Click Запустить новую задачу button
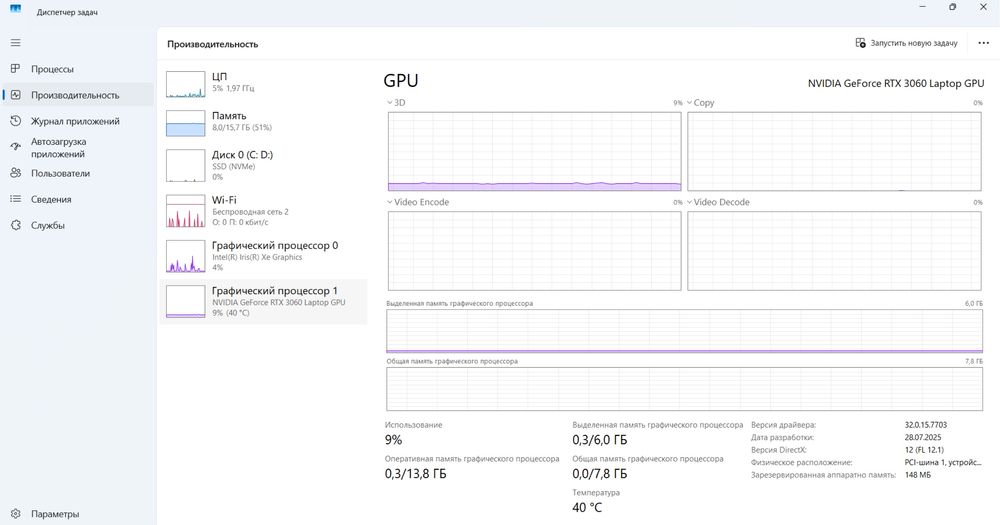The height and width of the screenshot is (525, 1000). [907, 44]
